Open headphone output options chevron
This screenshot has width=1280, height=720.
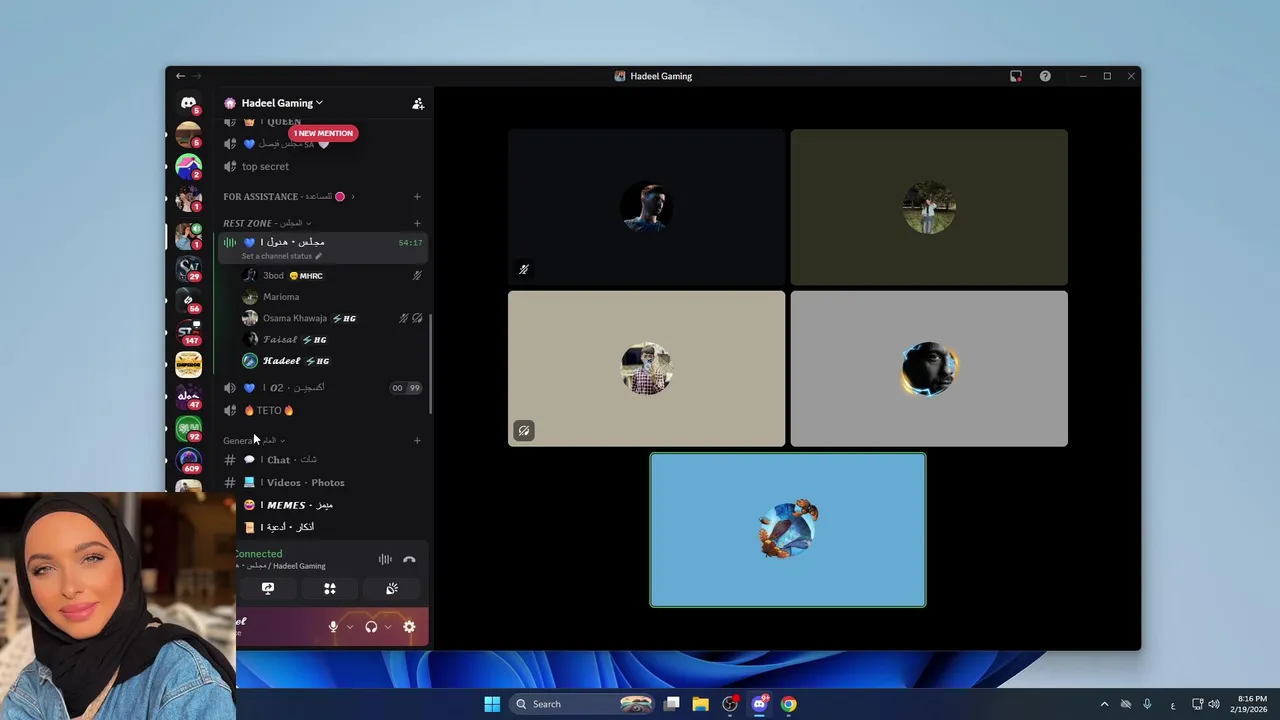[x=387, y=627]
